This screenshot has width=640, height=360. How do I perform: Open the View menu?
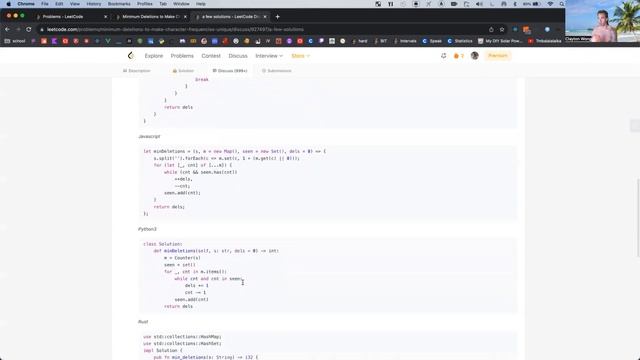[x=75, y=4]
